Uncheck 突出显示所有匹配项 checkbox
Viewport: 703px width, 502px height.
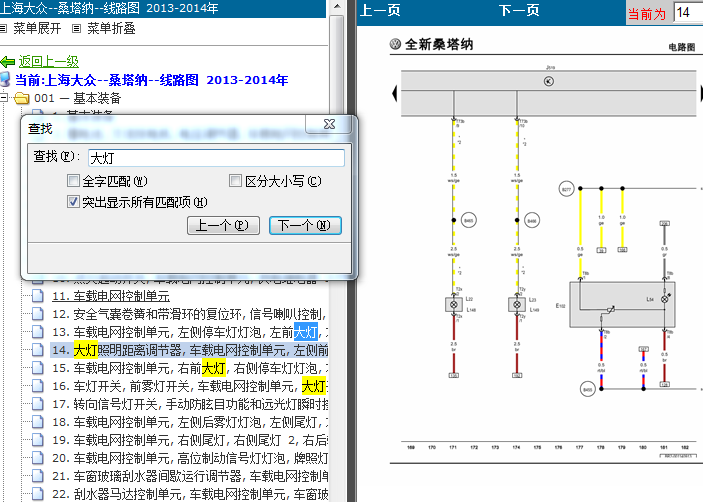pos(73,202)
